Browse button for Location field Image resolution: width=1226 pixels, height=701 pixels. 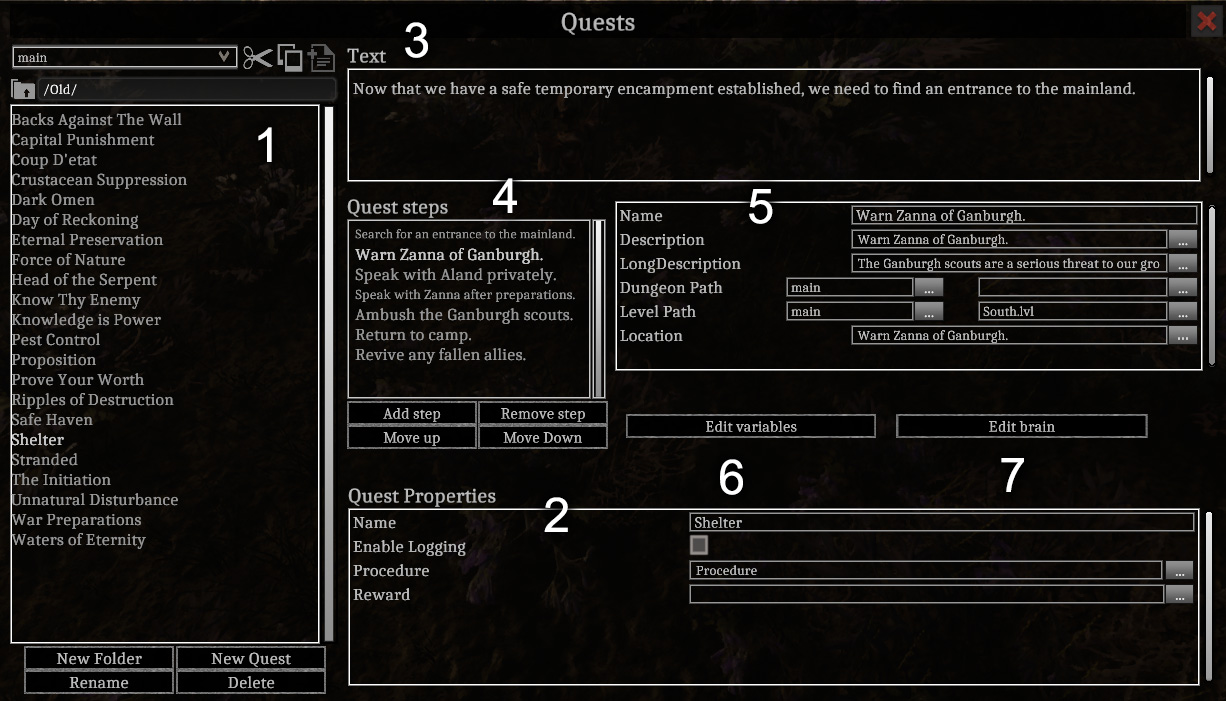pyautogui.click(x=1182, y=336)
